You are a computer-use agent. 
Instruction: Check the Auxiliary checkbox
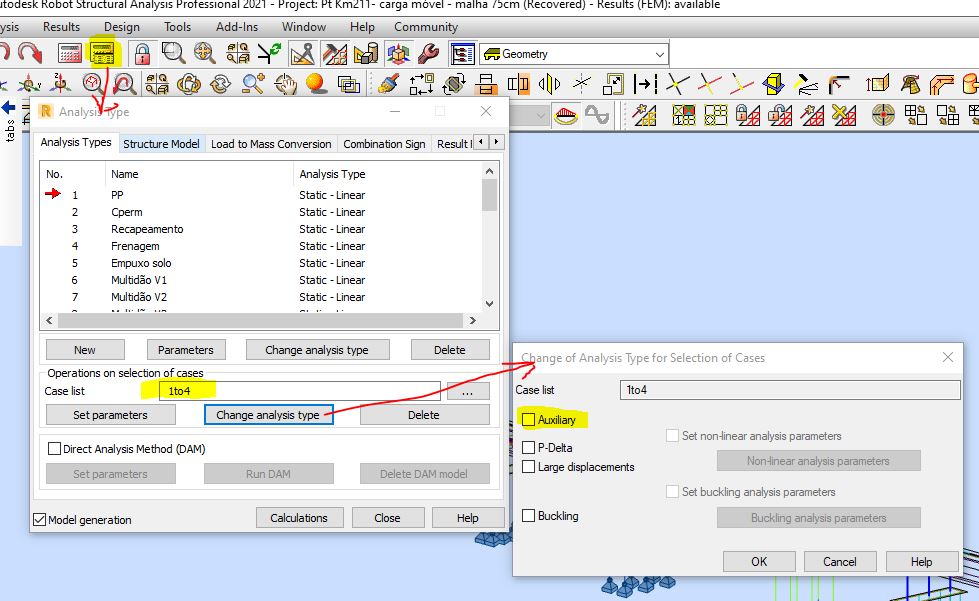(x=528, y=419)
